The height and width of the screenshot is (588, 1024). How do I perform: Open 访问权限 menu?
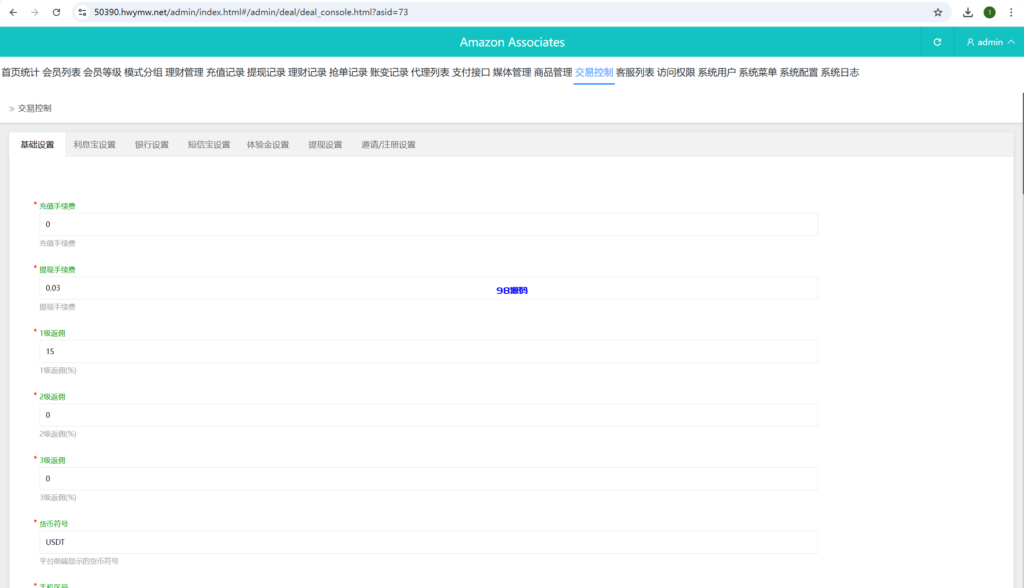click(676, 73)
